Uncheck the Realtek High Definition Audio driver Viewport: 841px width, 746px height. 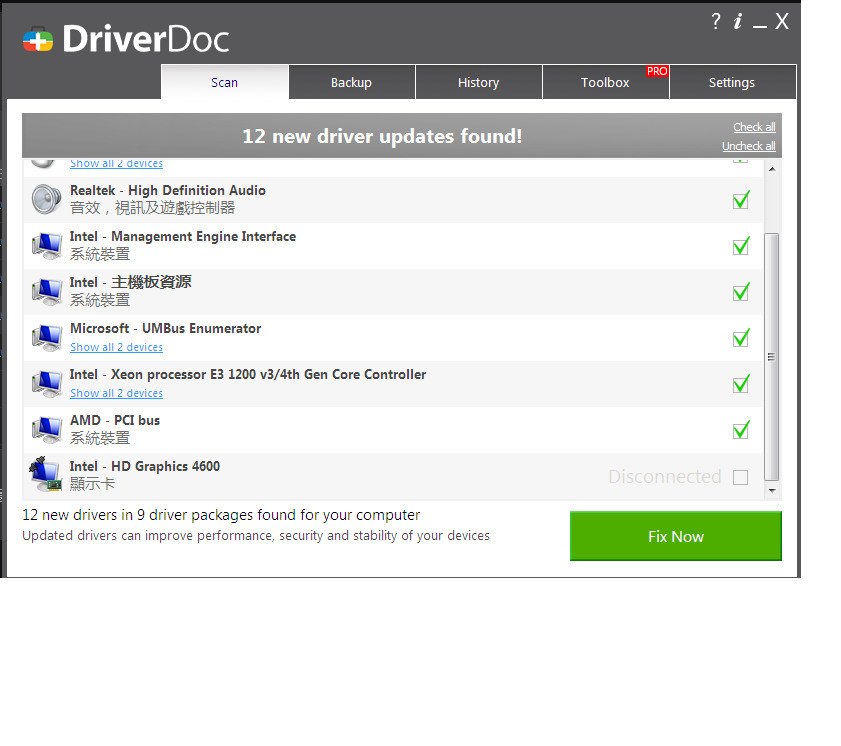point(741,200)
